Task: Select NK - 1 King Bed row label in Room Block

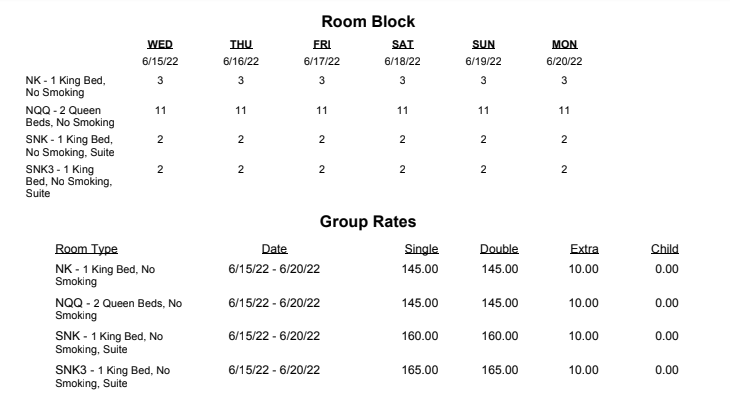Action: coord(66,86)
